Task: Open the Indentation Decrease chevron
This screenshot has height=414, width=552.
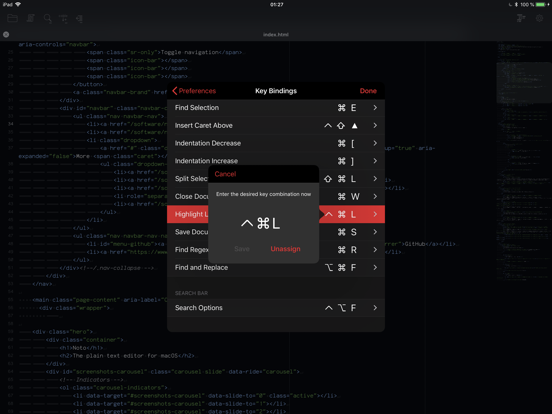Action: pos(375,143)
